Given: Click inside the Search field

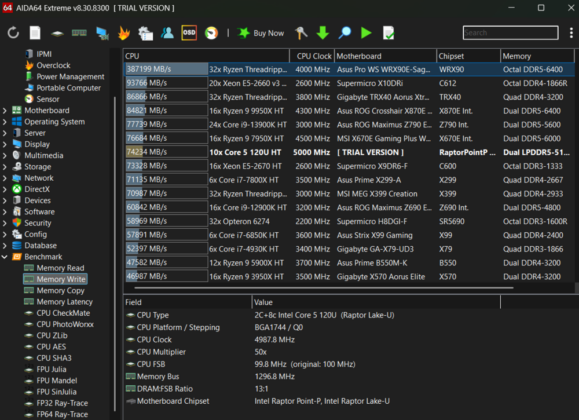Looking at the screenshot, I should 510,33.
